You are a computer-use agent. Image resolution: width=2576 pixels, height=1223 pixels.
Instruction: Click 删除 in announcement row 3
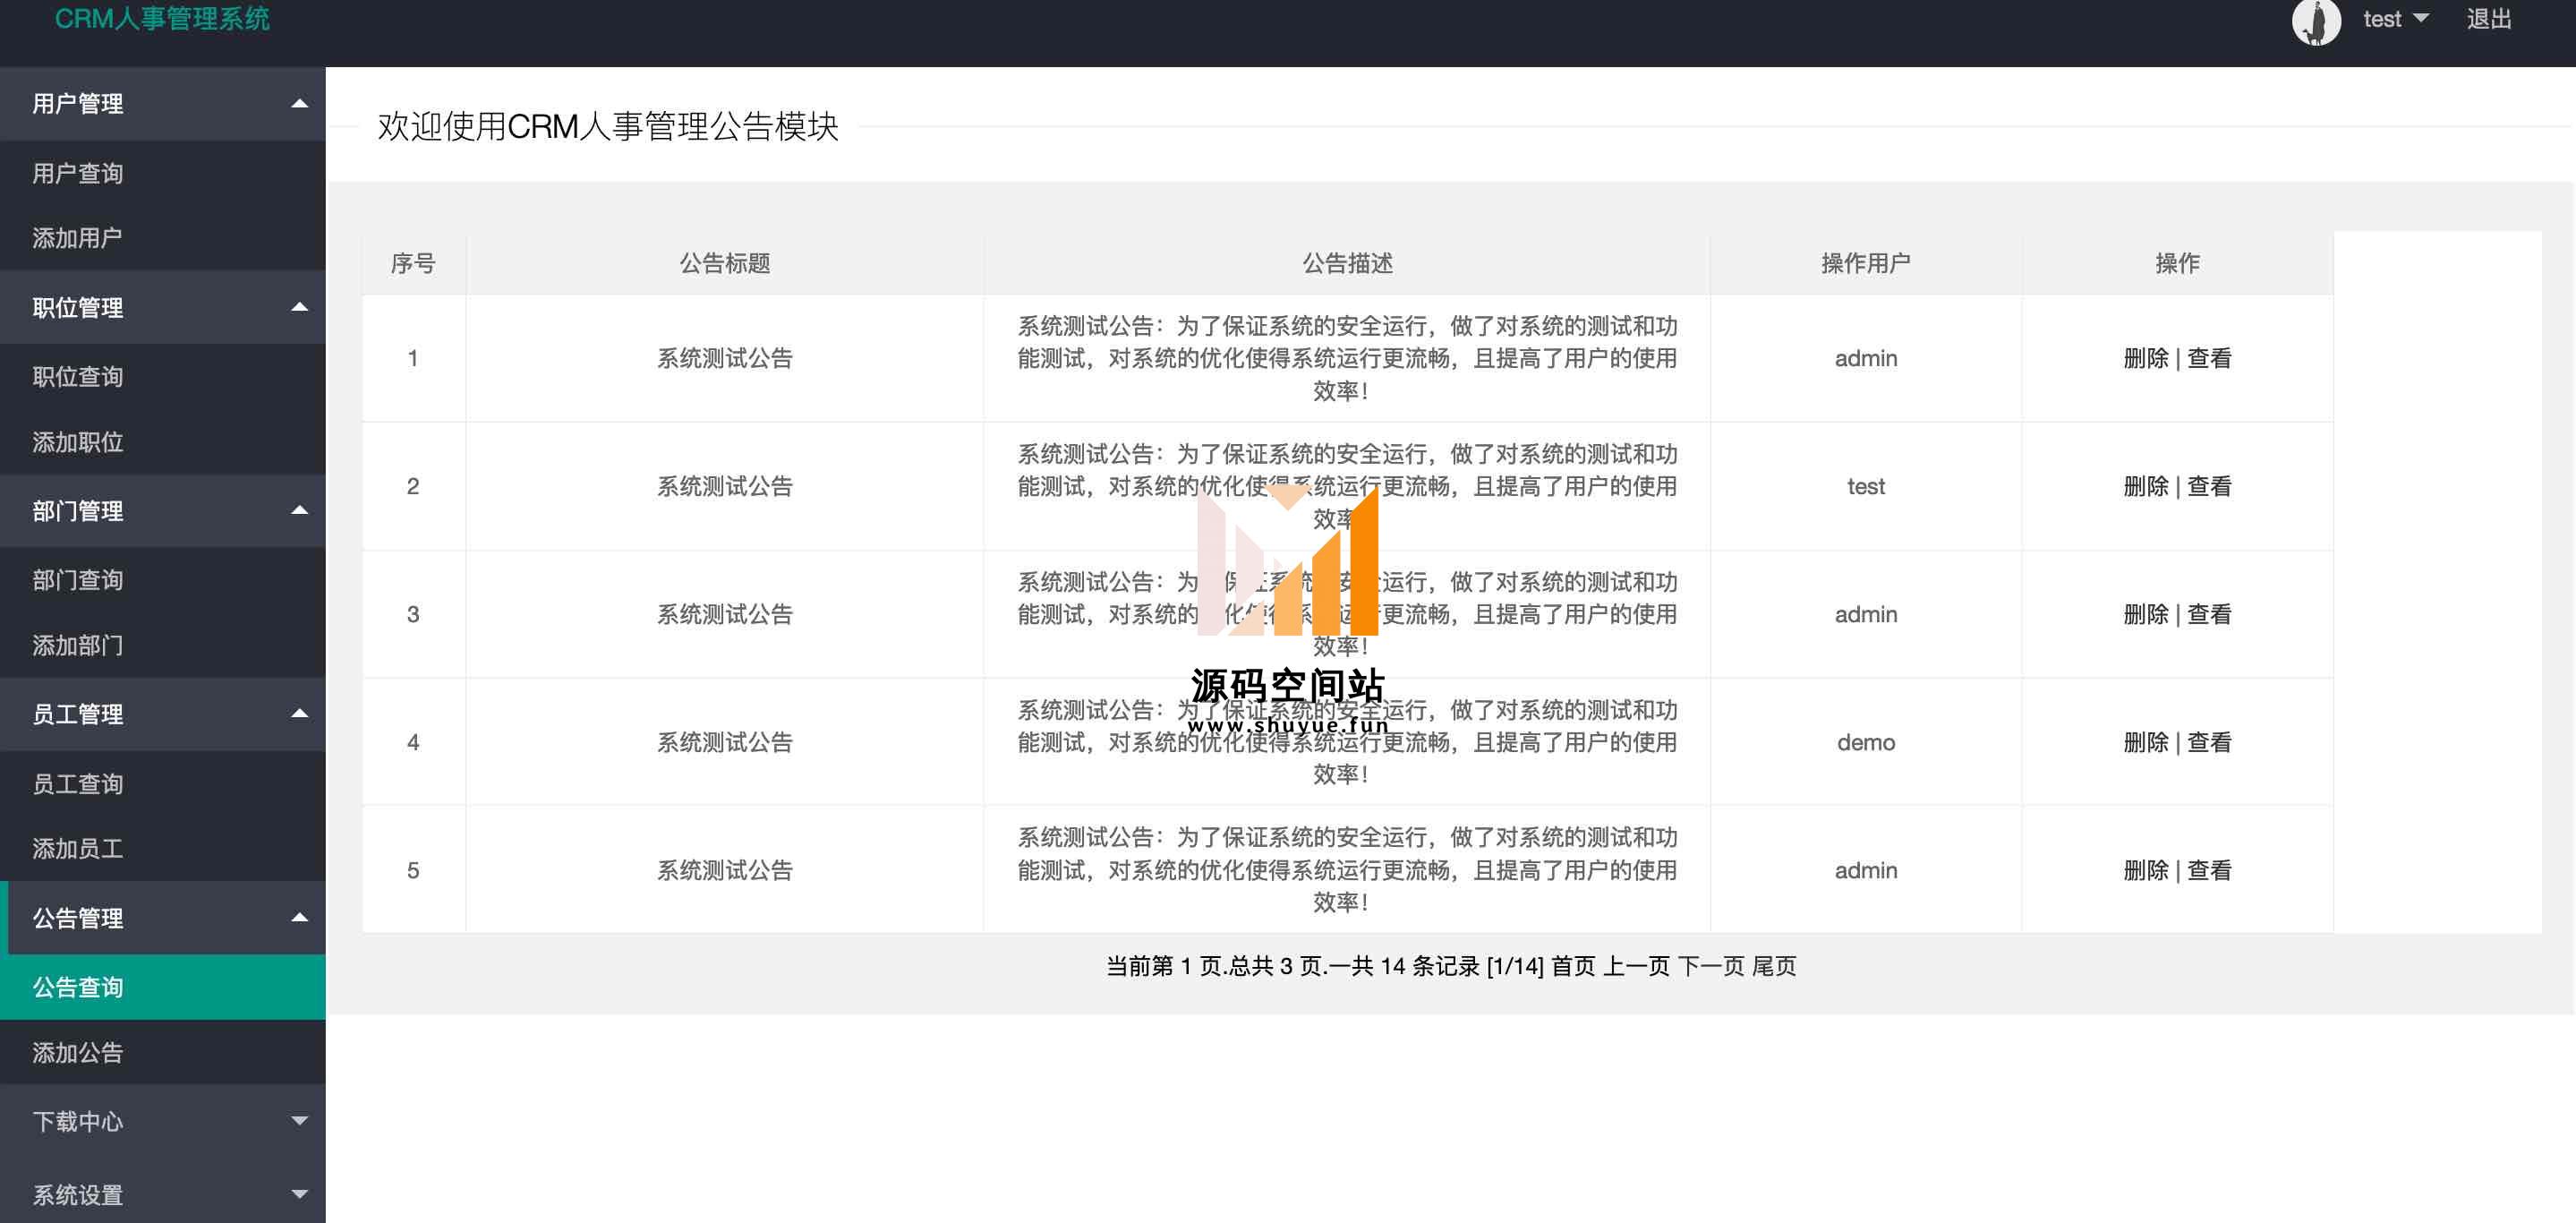point(2146,614)
